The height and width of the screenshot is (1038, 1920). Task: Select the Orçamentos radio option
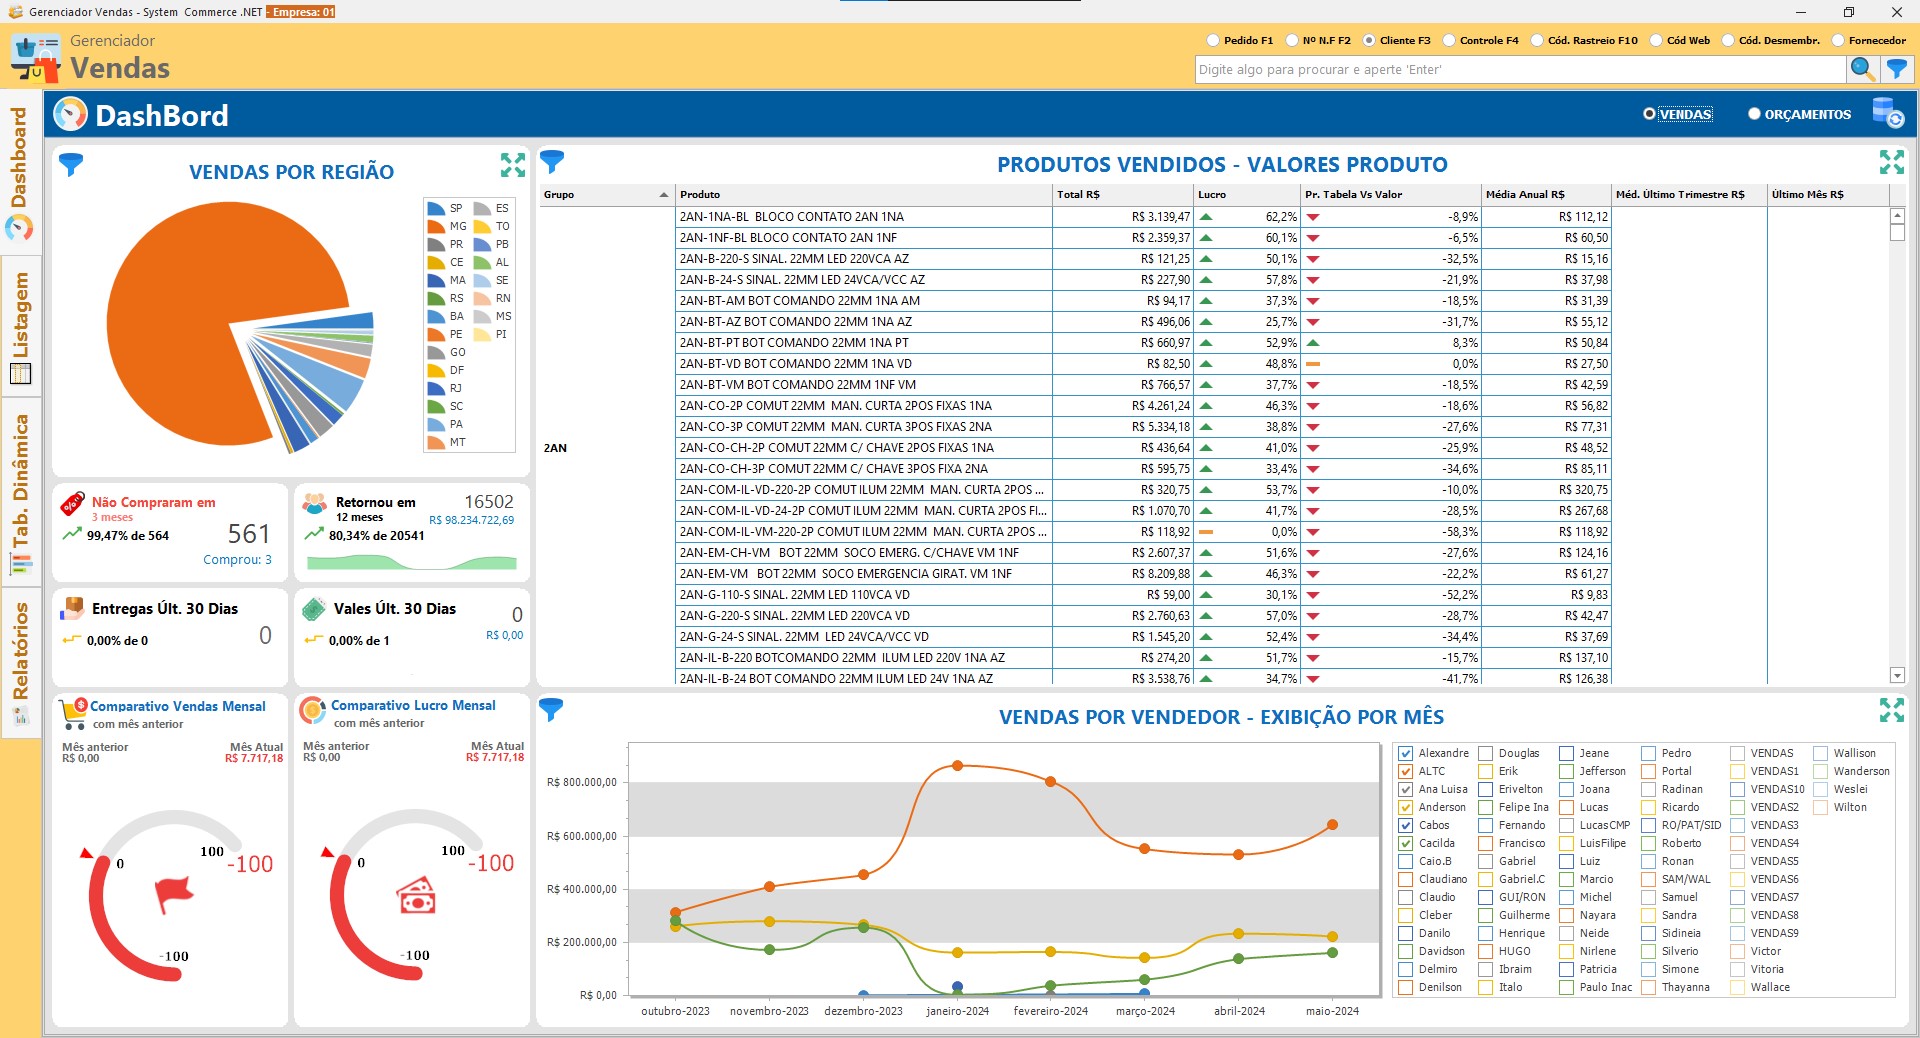(1754, 114)
